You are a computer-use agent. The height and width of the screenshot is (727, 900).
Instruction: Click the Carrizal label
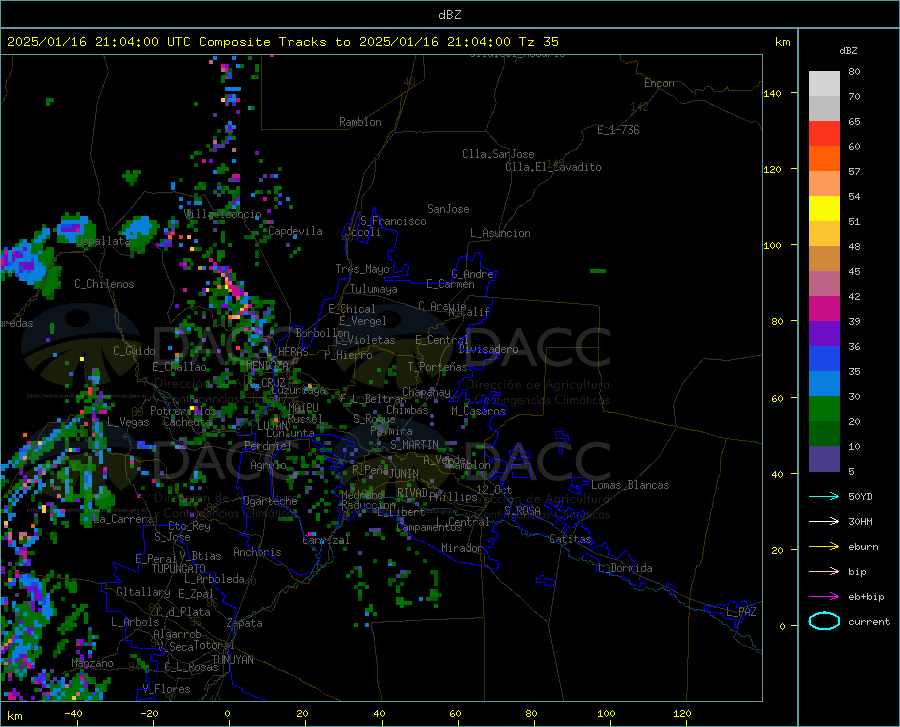326,540
